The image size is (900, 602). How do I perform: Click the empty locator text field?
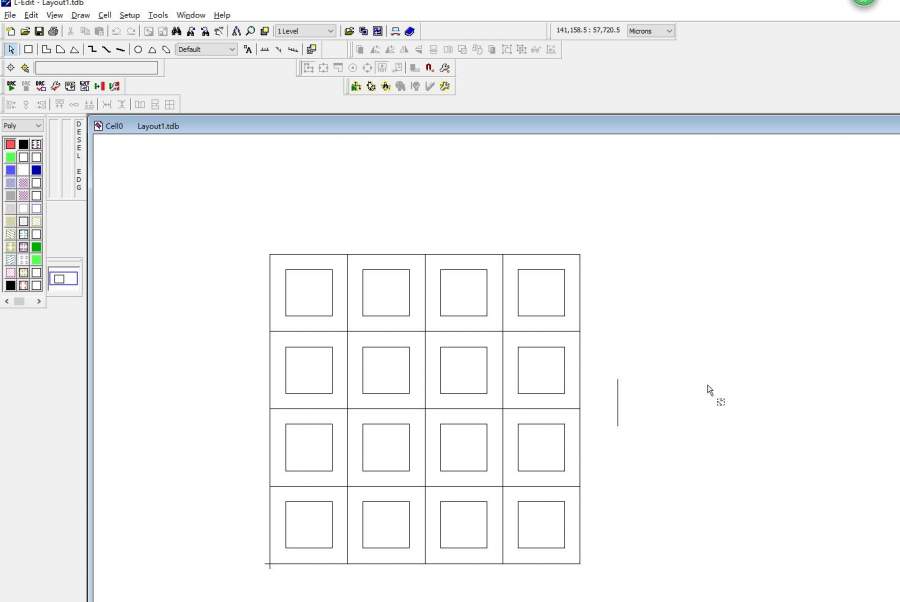click(96, 68)
